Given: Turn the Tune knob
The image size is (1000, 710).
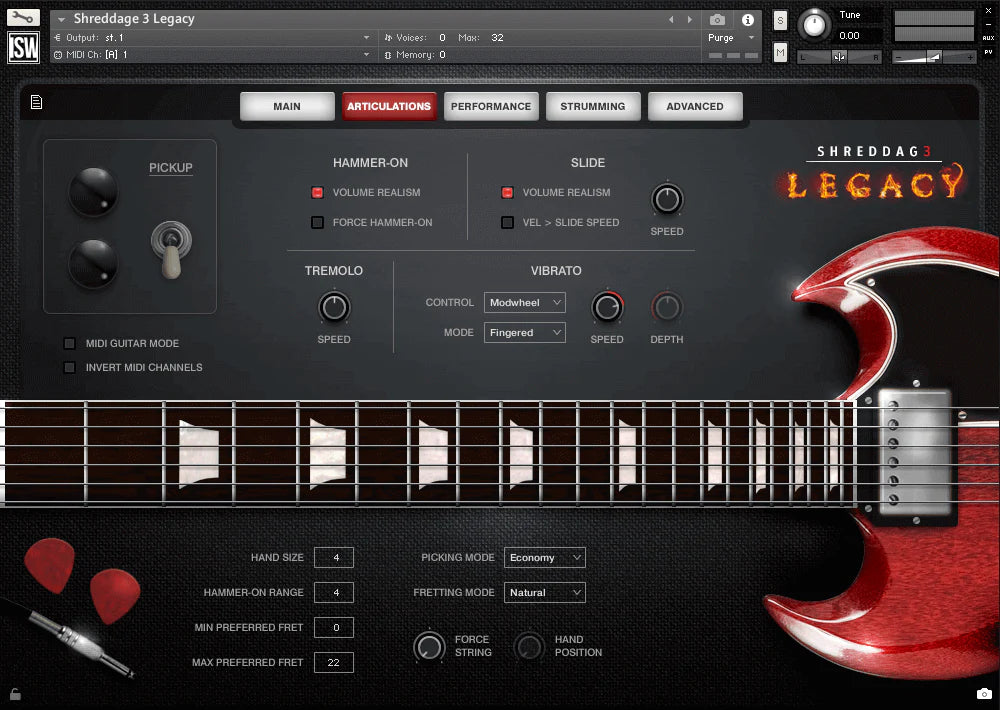Looking at the screenshot, I should pyautogui.click(x=815, y=26).
